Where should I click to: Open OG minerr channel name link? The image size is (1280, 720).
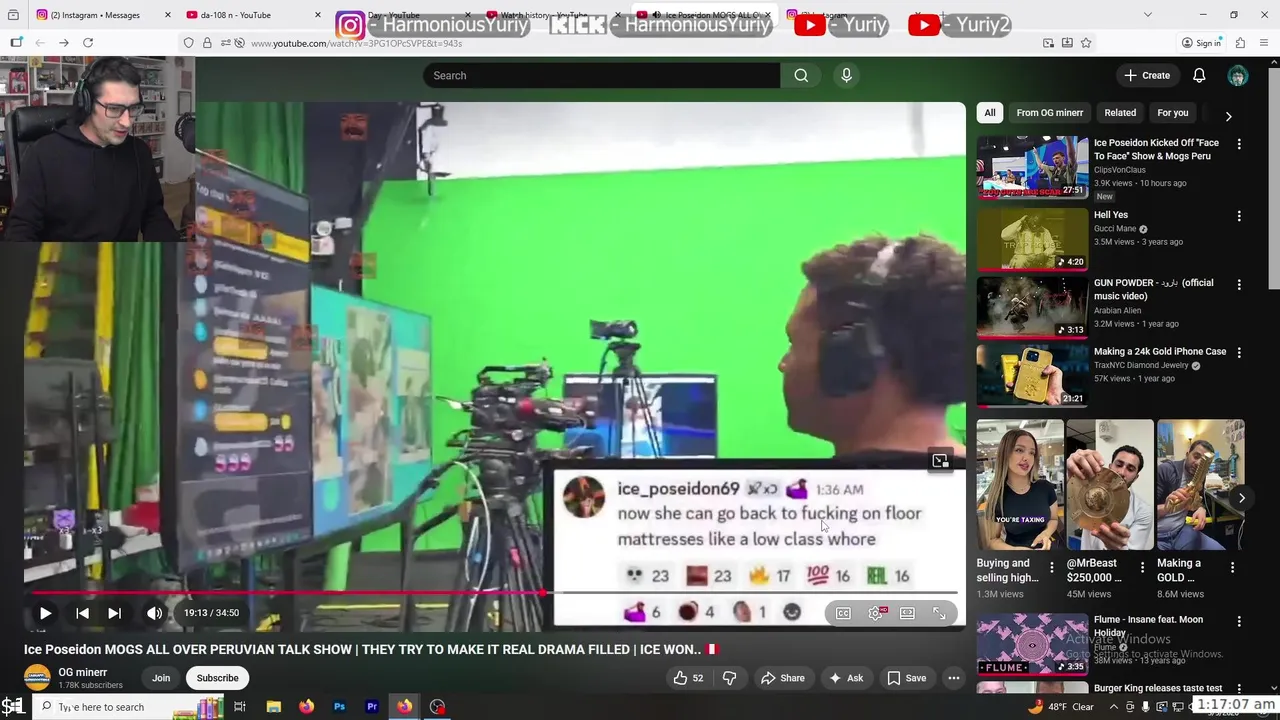(x=82, y=672)
